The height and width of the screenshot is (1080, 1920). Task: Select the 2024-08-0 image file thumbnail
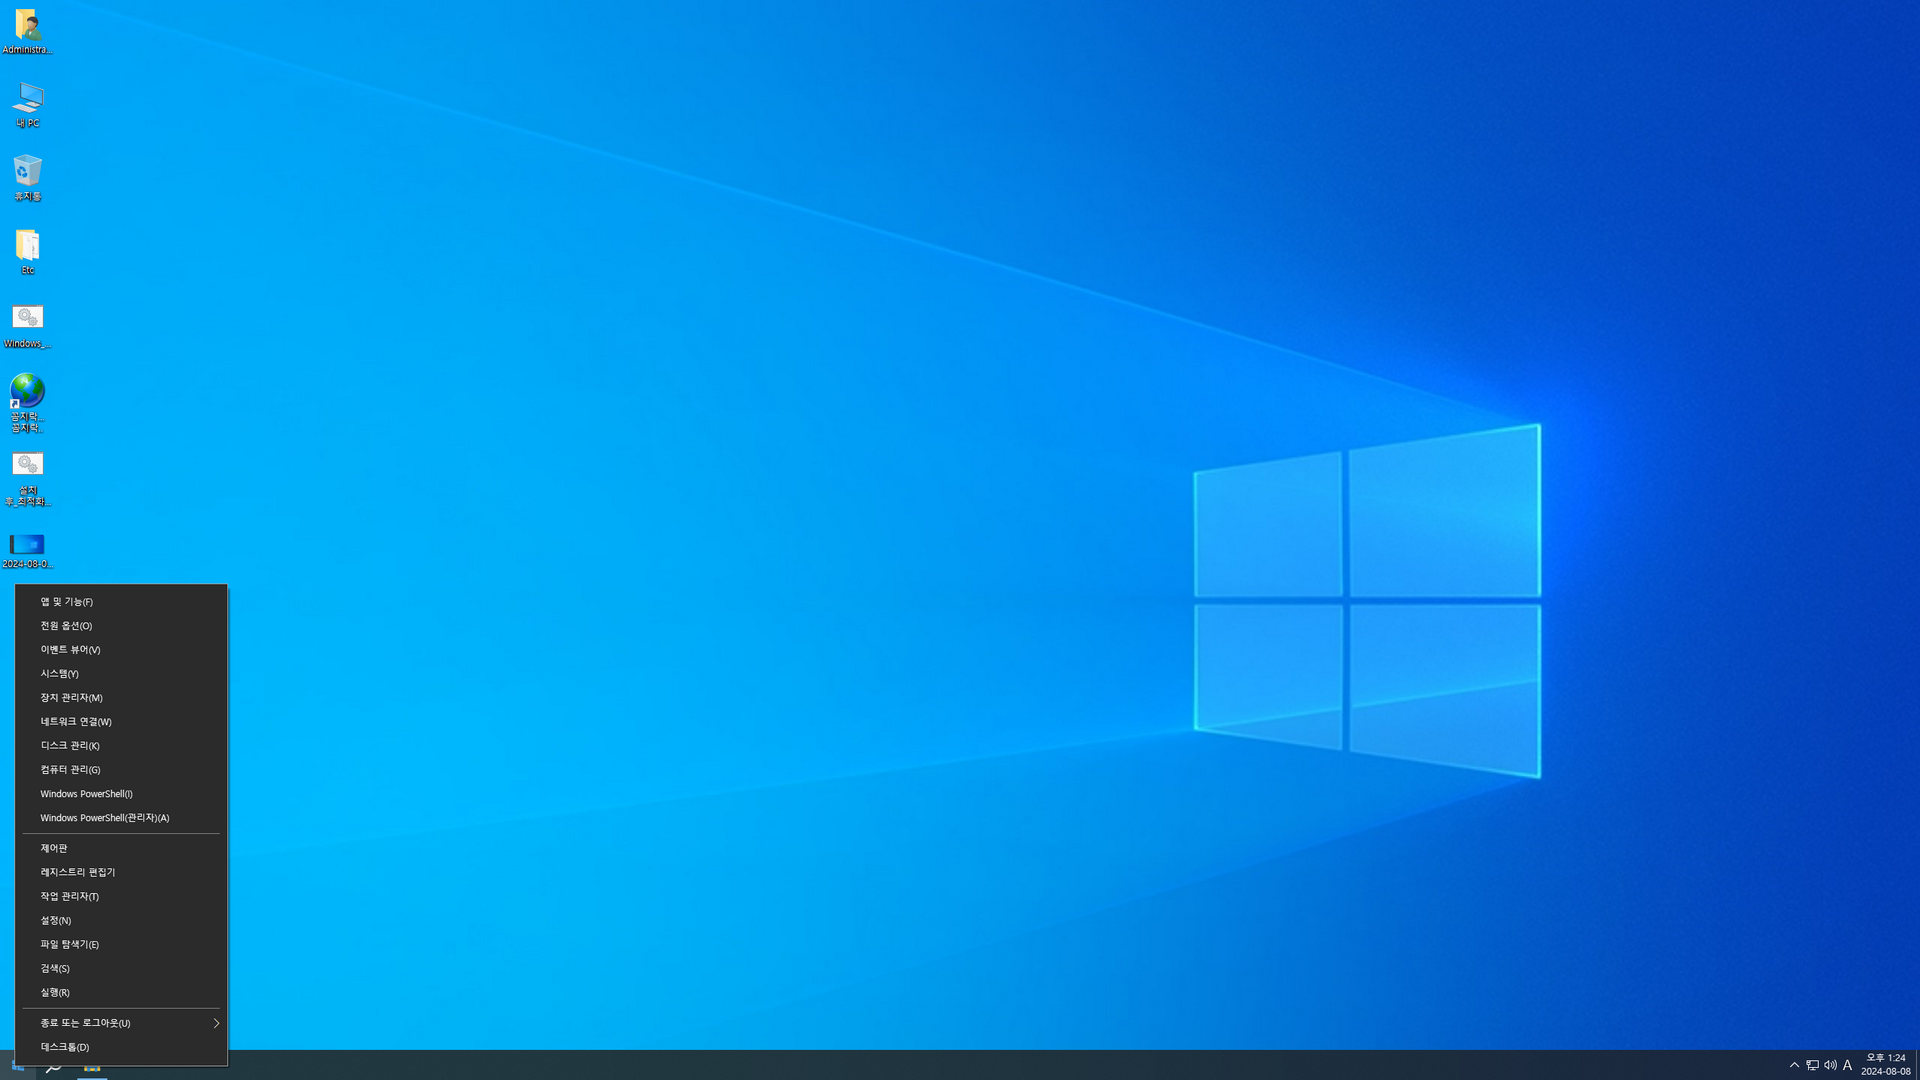(x=27, y=545)
